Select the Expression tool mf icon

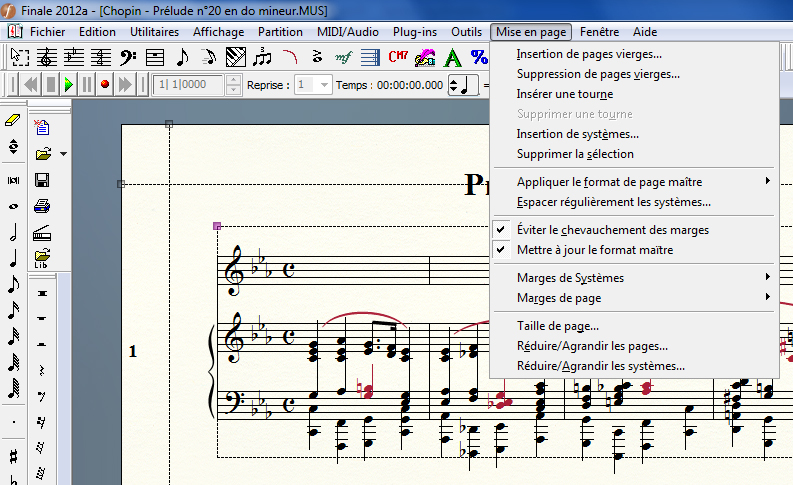(344, 57)
